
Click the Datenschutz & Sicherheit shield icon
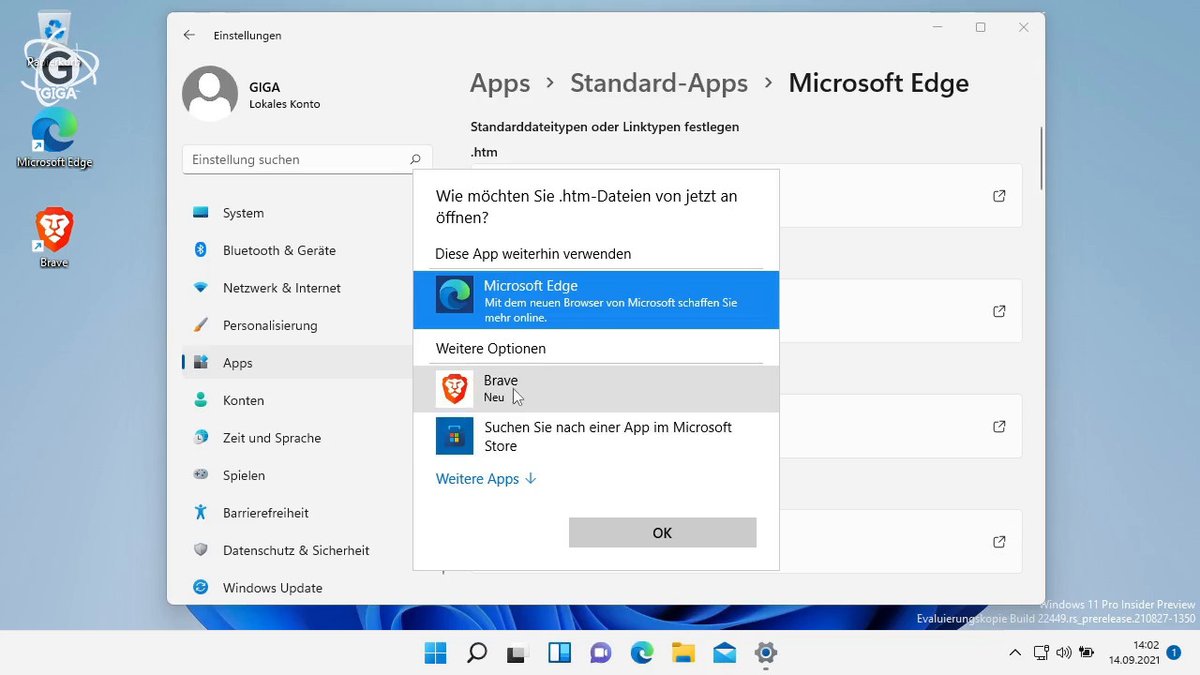point(201,550)
